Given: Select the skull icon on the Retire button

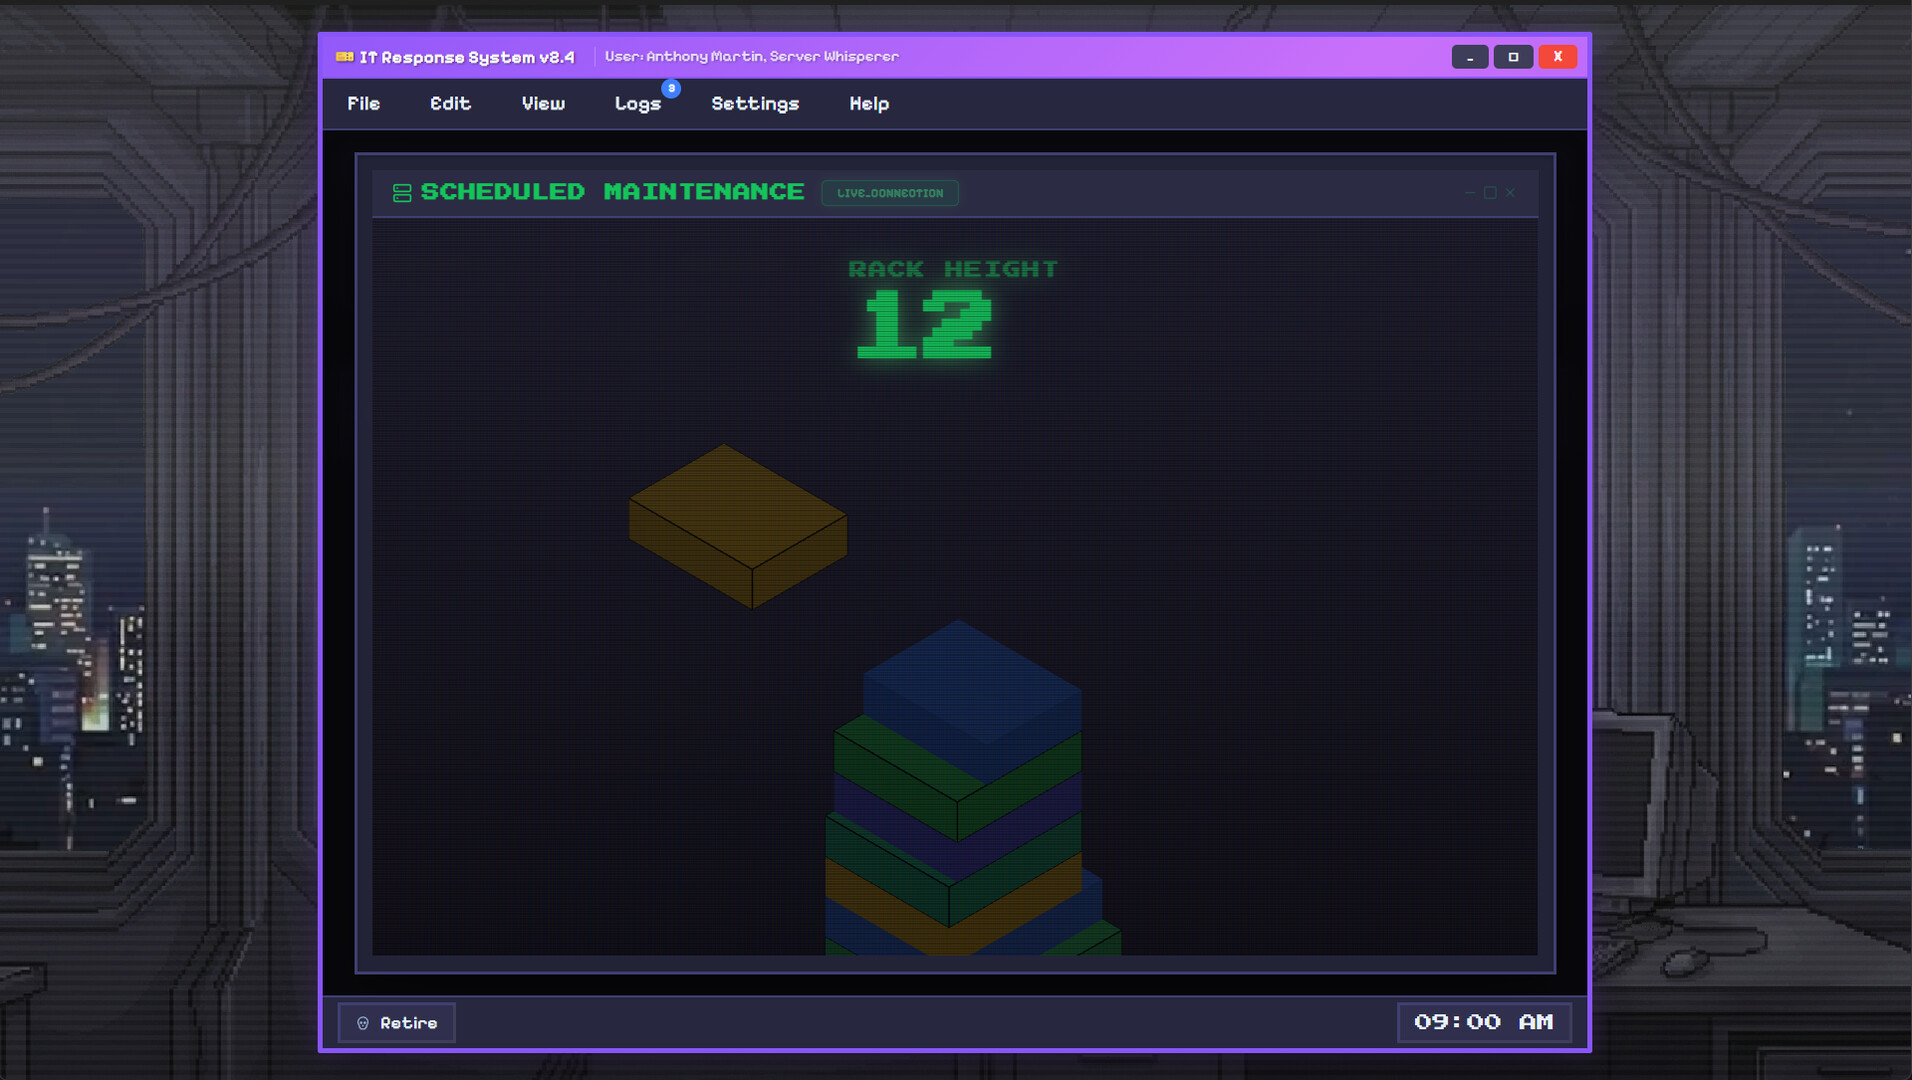Looking at the screenshot, I should pyautogui.click(x=363, y=1022).
